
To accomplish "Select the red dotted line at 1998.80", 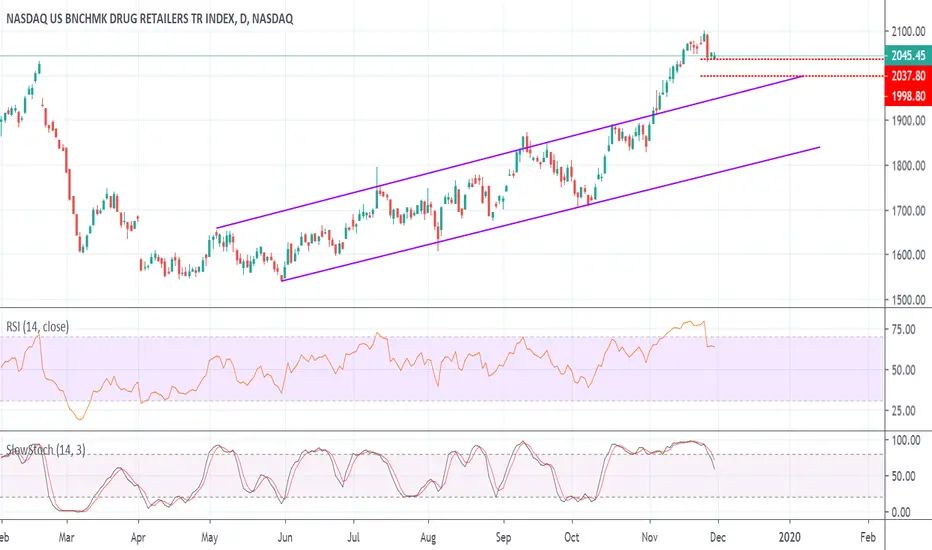I will tap(792, 76).
